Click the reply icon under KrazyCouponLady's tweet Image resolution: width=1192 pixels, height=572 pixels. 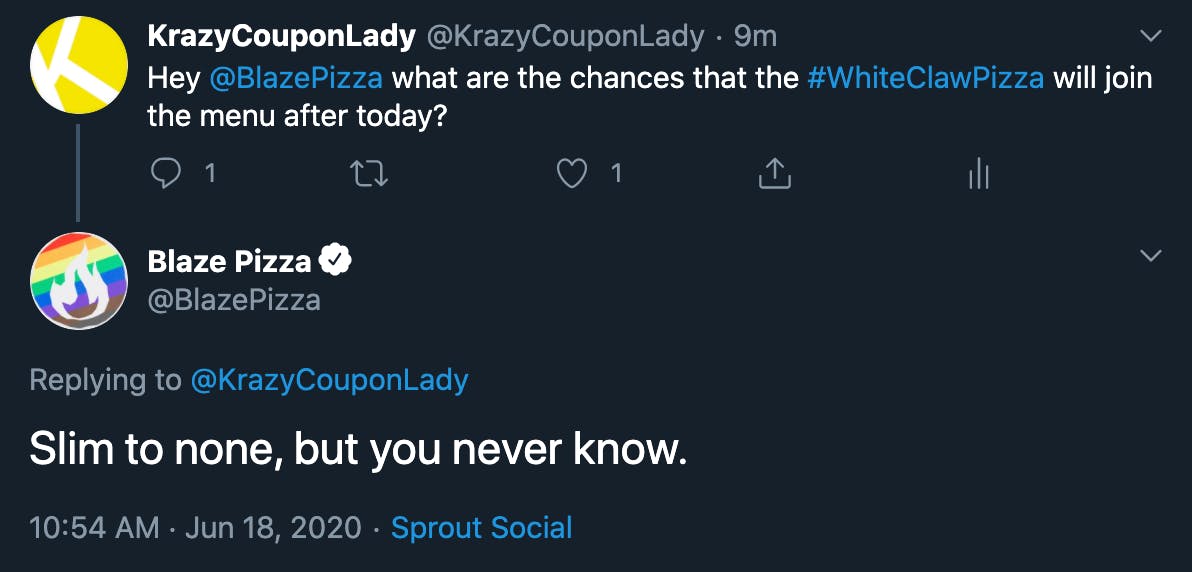tap(166, 174)
